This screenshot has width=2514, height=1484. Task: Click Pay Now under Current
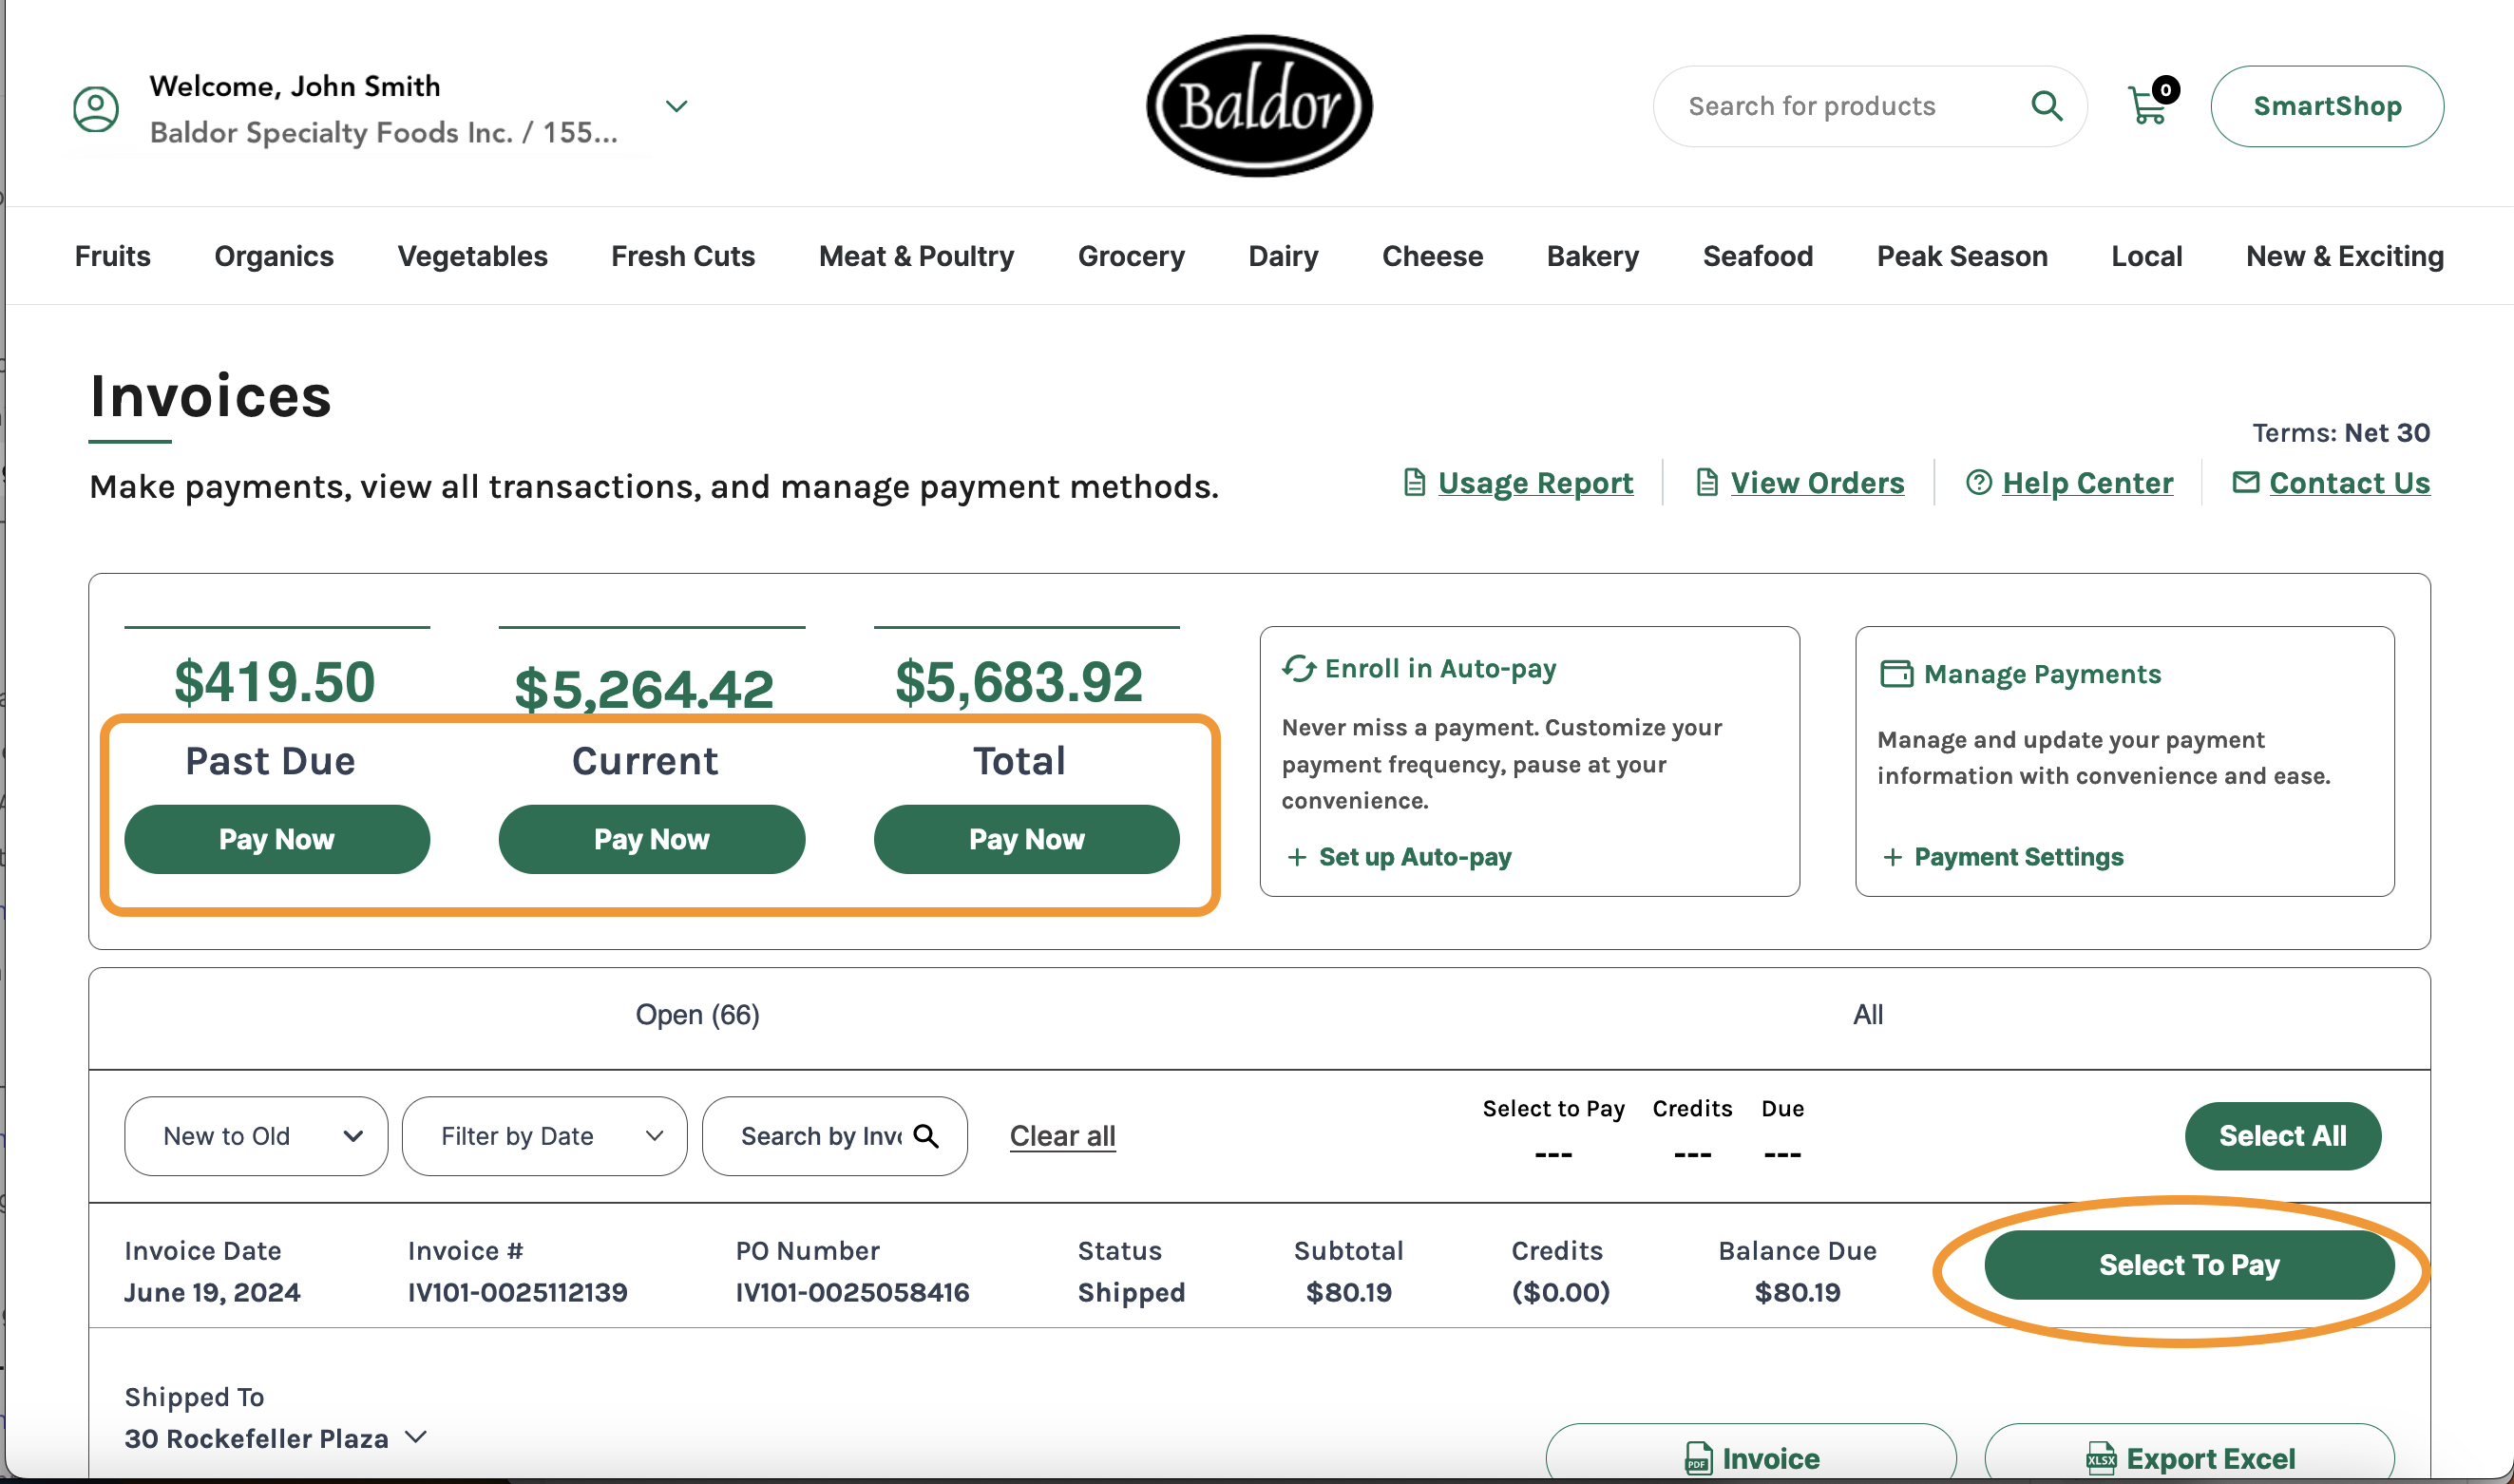pyautogui.click(x=652, y=839)
